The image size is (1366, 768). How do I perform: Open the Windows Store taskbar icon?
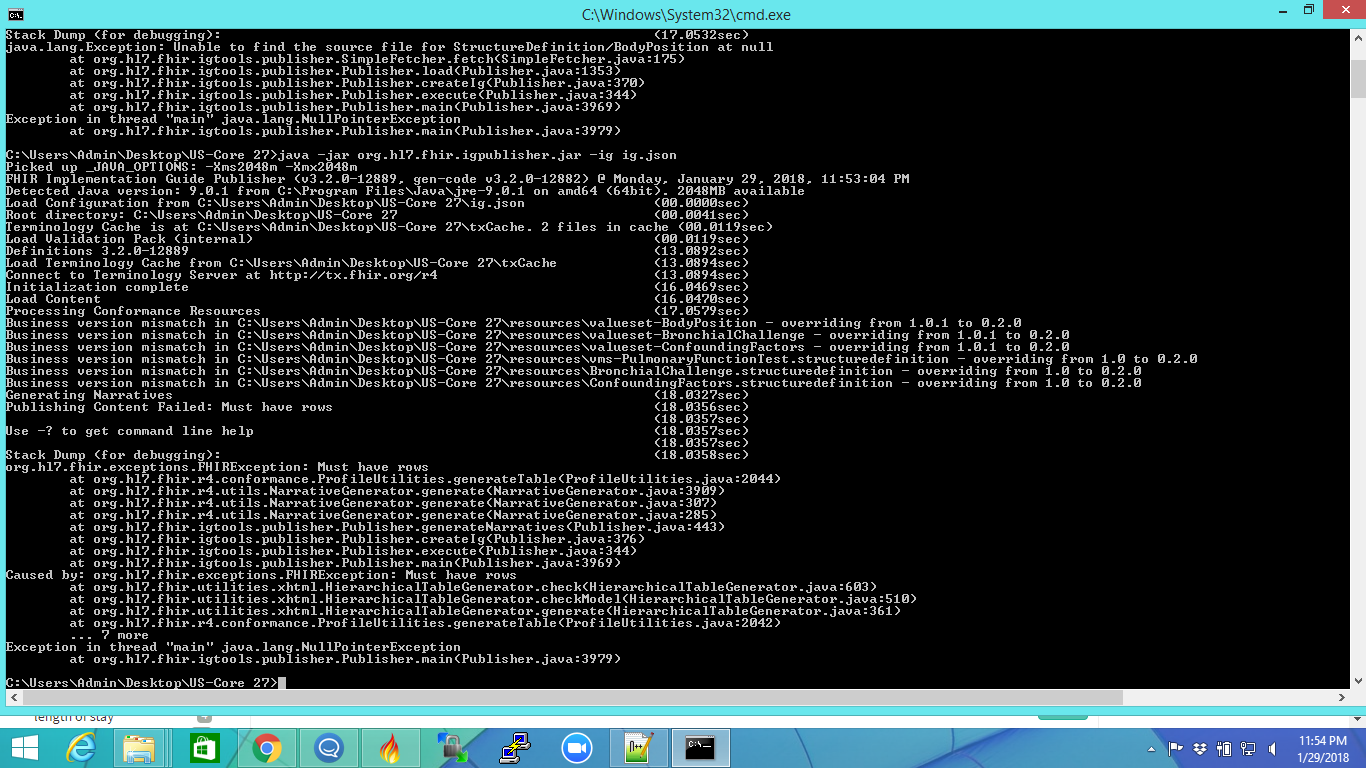pyautogui.click(x=204, y=747)
